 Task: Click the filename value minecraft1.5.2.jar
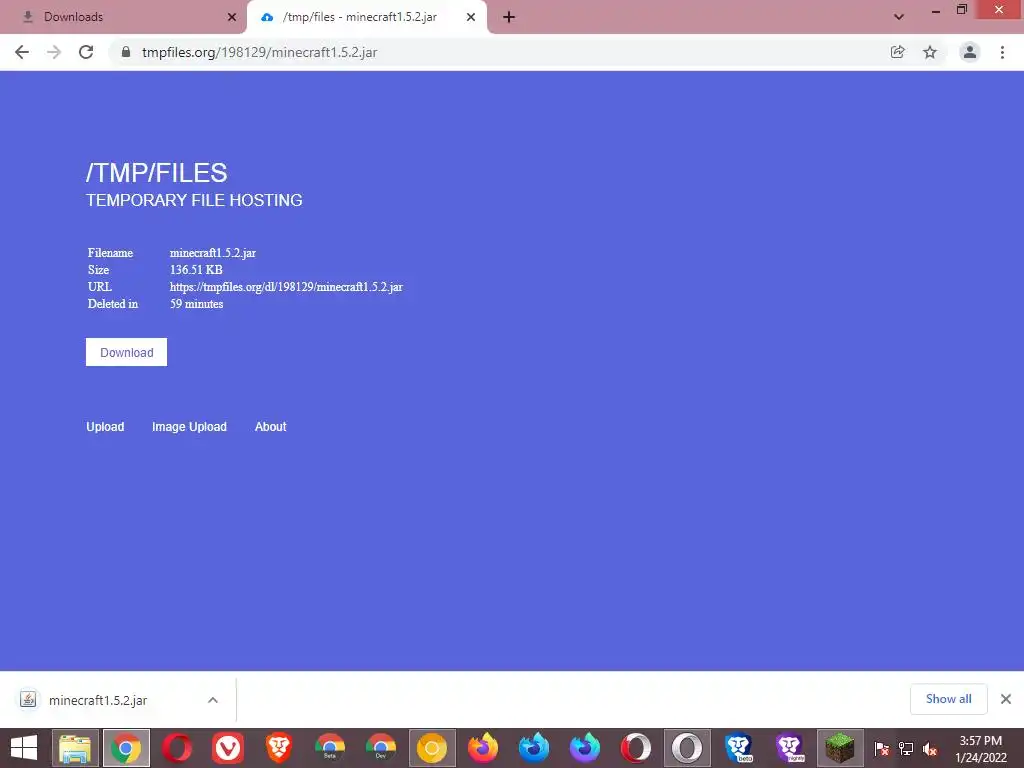pos(213,253)
